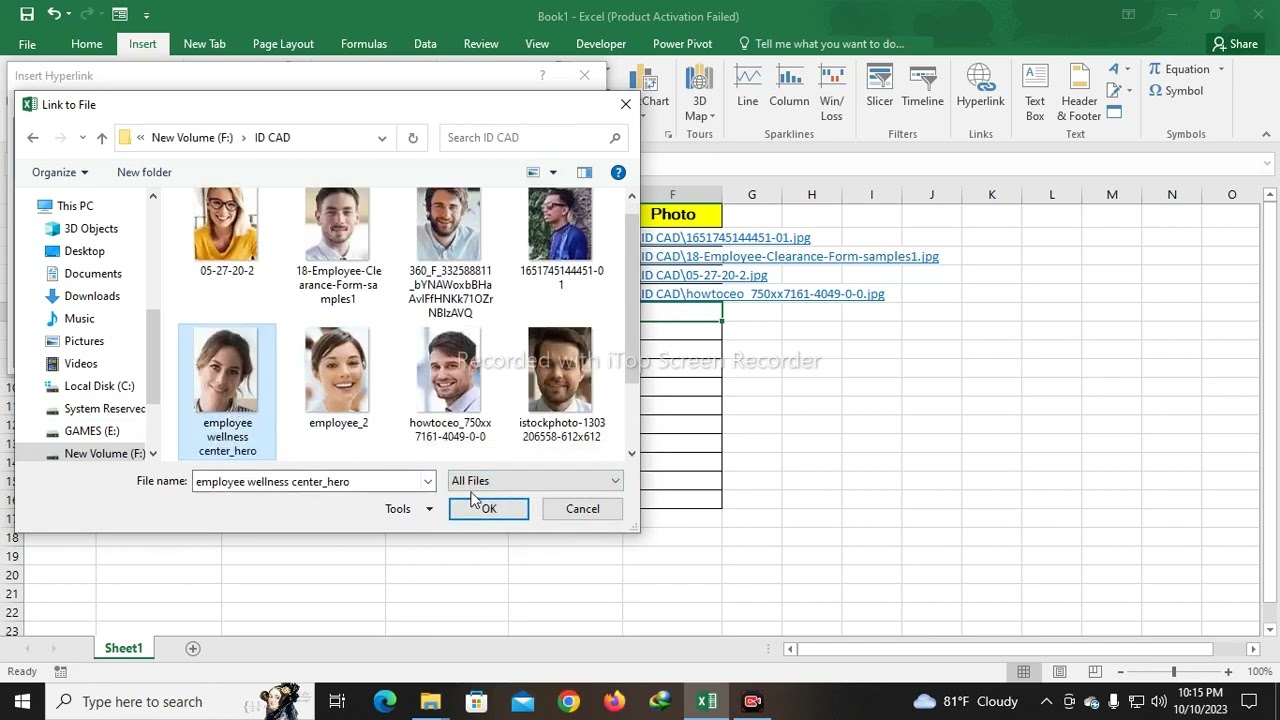
Task: Save the workbook from the quick access toolbar
Action: (x=27, y=15)
